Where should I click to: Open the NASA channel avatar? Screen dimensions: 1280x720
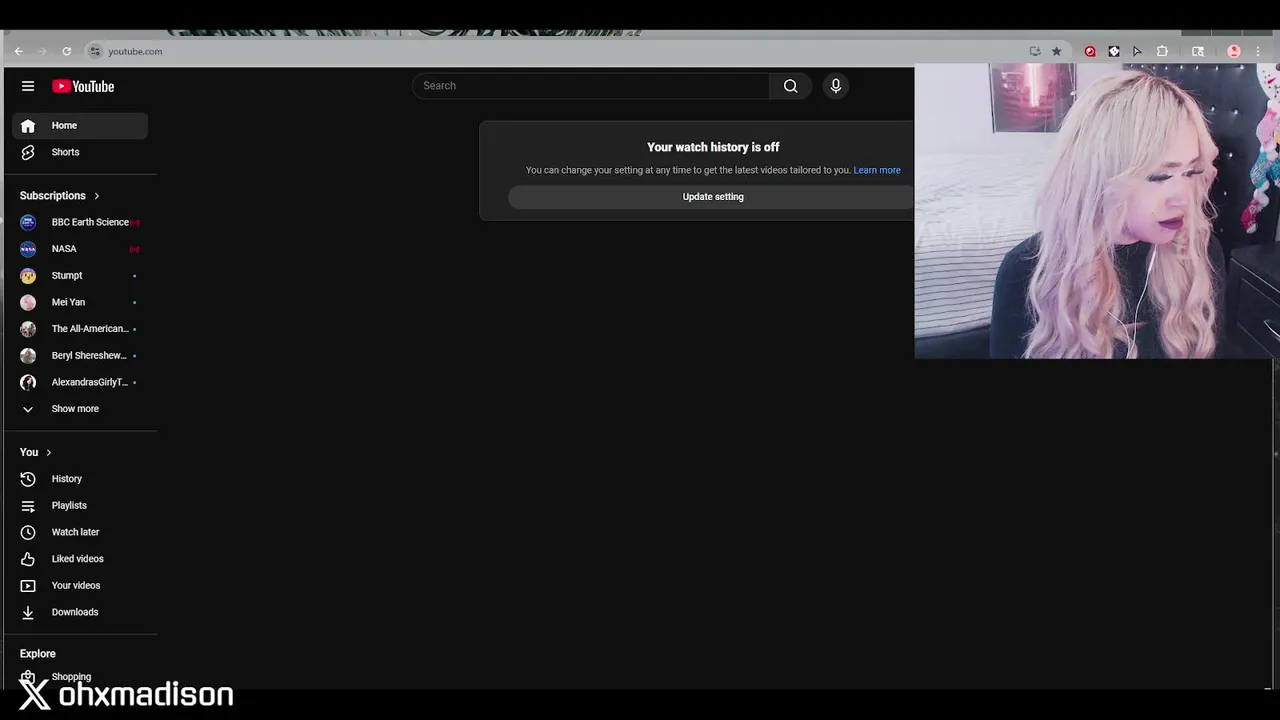[x=28, y=249]
